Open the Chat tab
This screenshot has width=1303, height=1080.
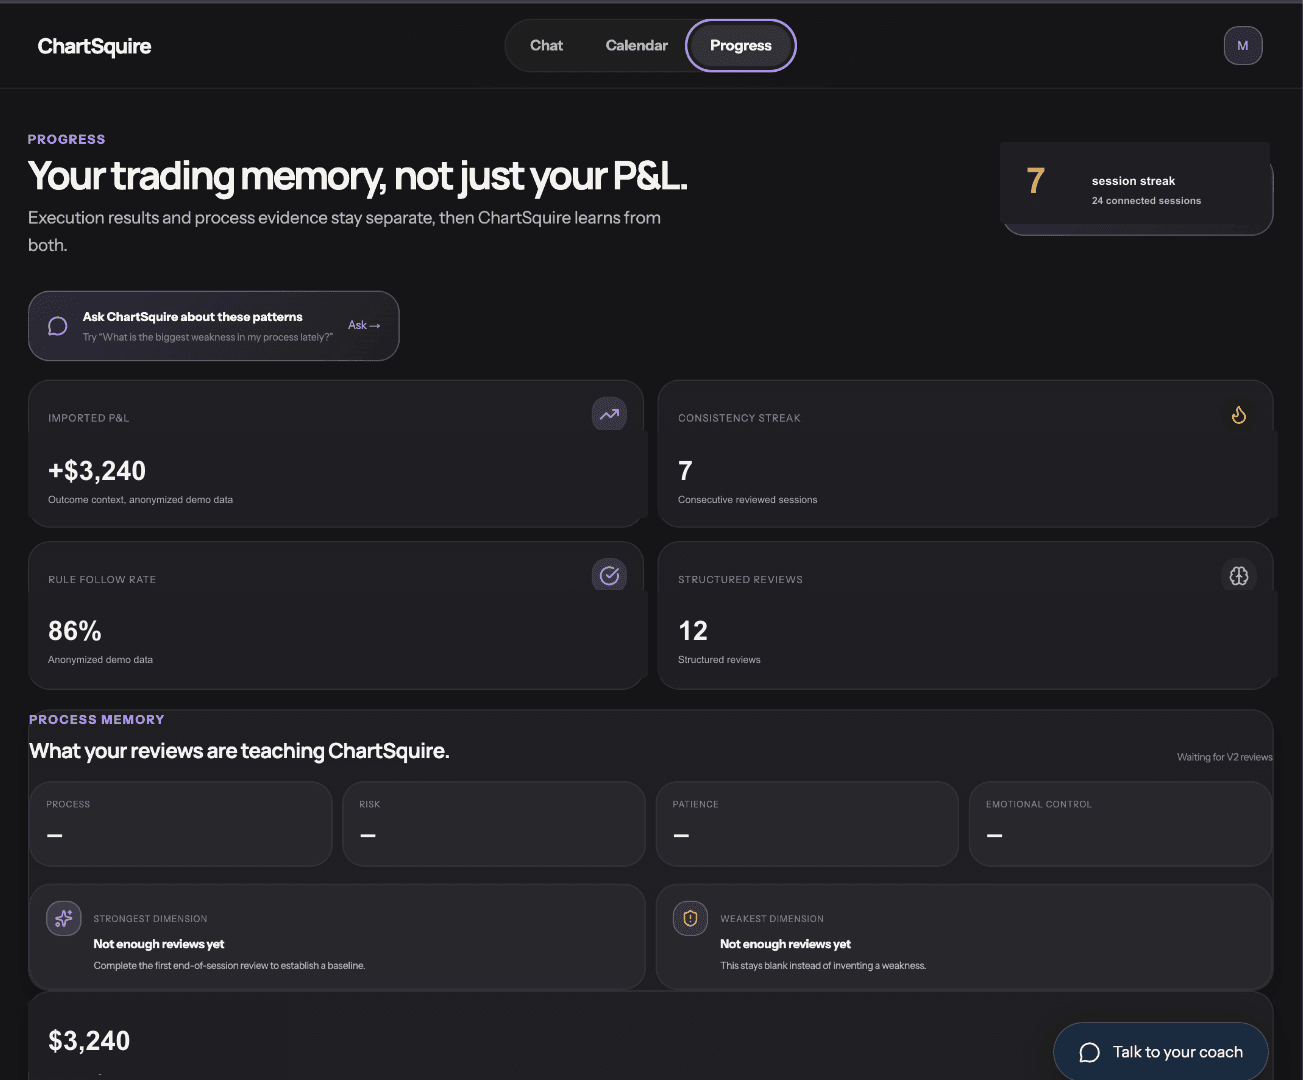546,46
